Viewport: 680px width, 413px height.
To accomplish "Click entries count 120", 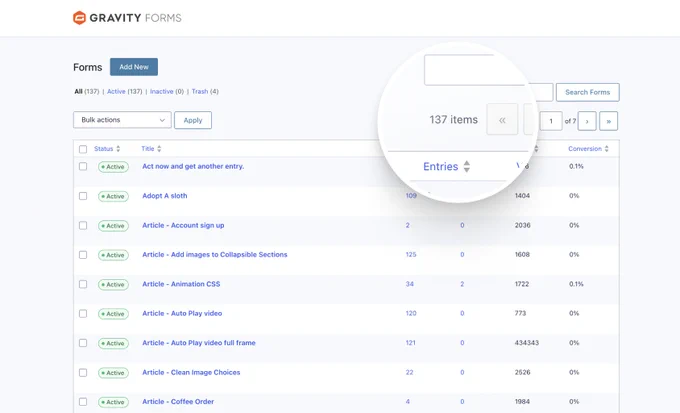I will tap(411, 313).
